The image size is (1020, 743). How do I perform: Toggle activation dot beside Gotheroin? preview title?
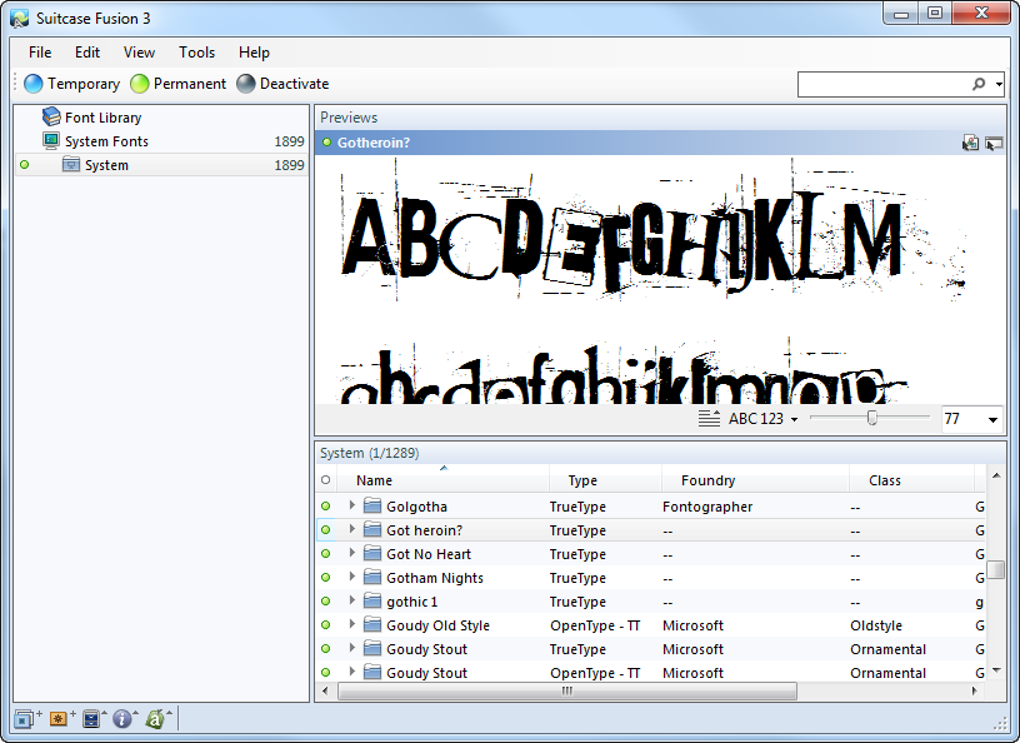(327, 142)
